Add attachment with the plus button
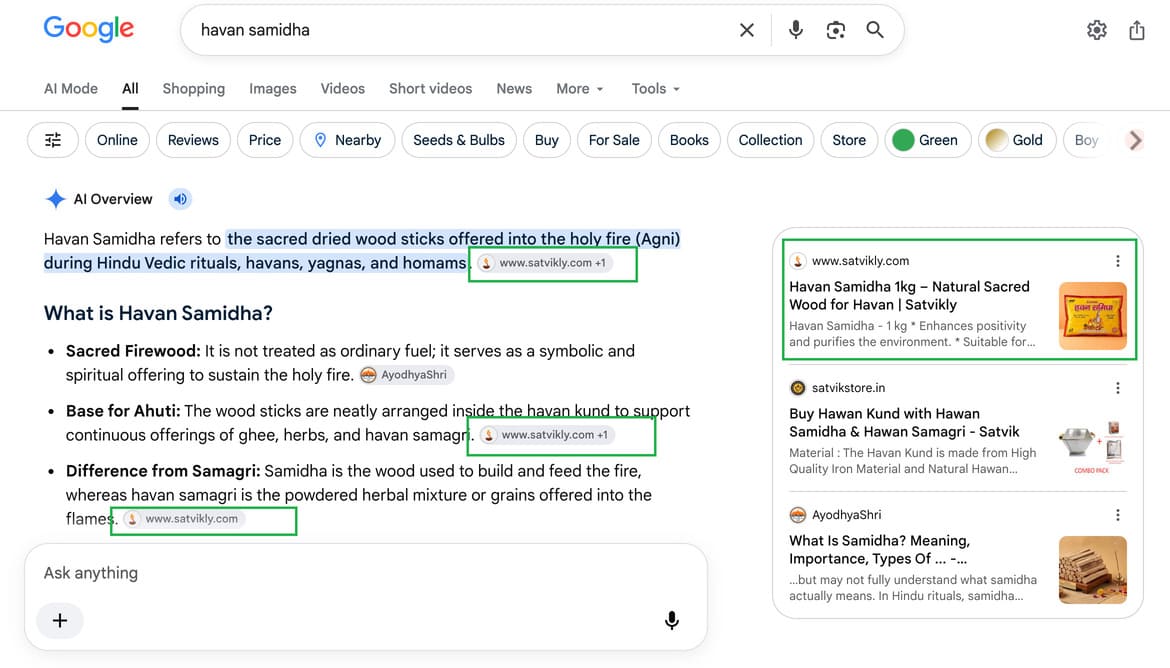Screen dimensions: 1170x668 click(x=60, y=620)
